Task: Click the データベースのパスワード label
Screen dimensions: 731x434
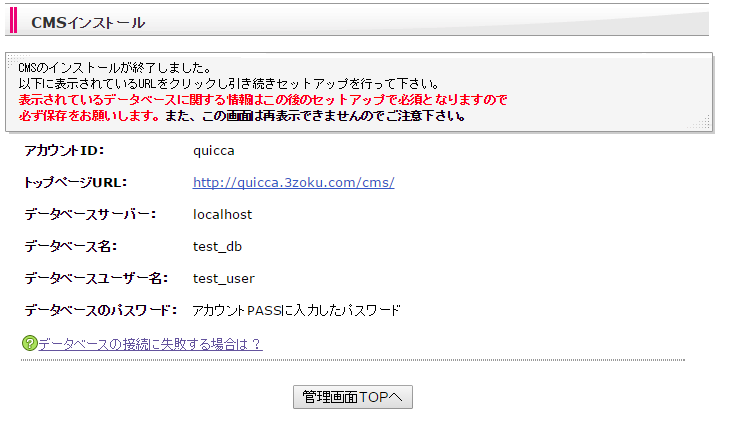Action: [x=100, y=310]
